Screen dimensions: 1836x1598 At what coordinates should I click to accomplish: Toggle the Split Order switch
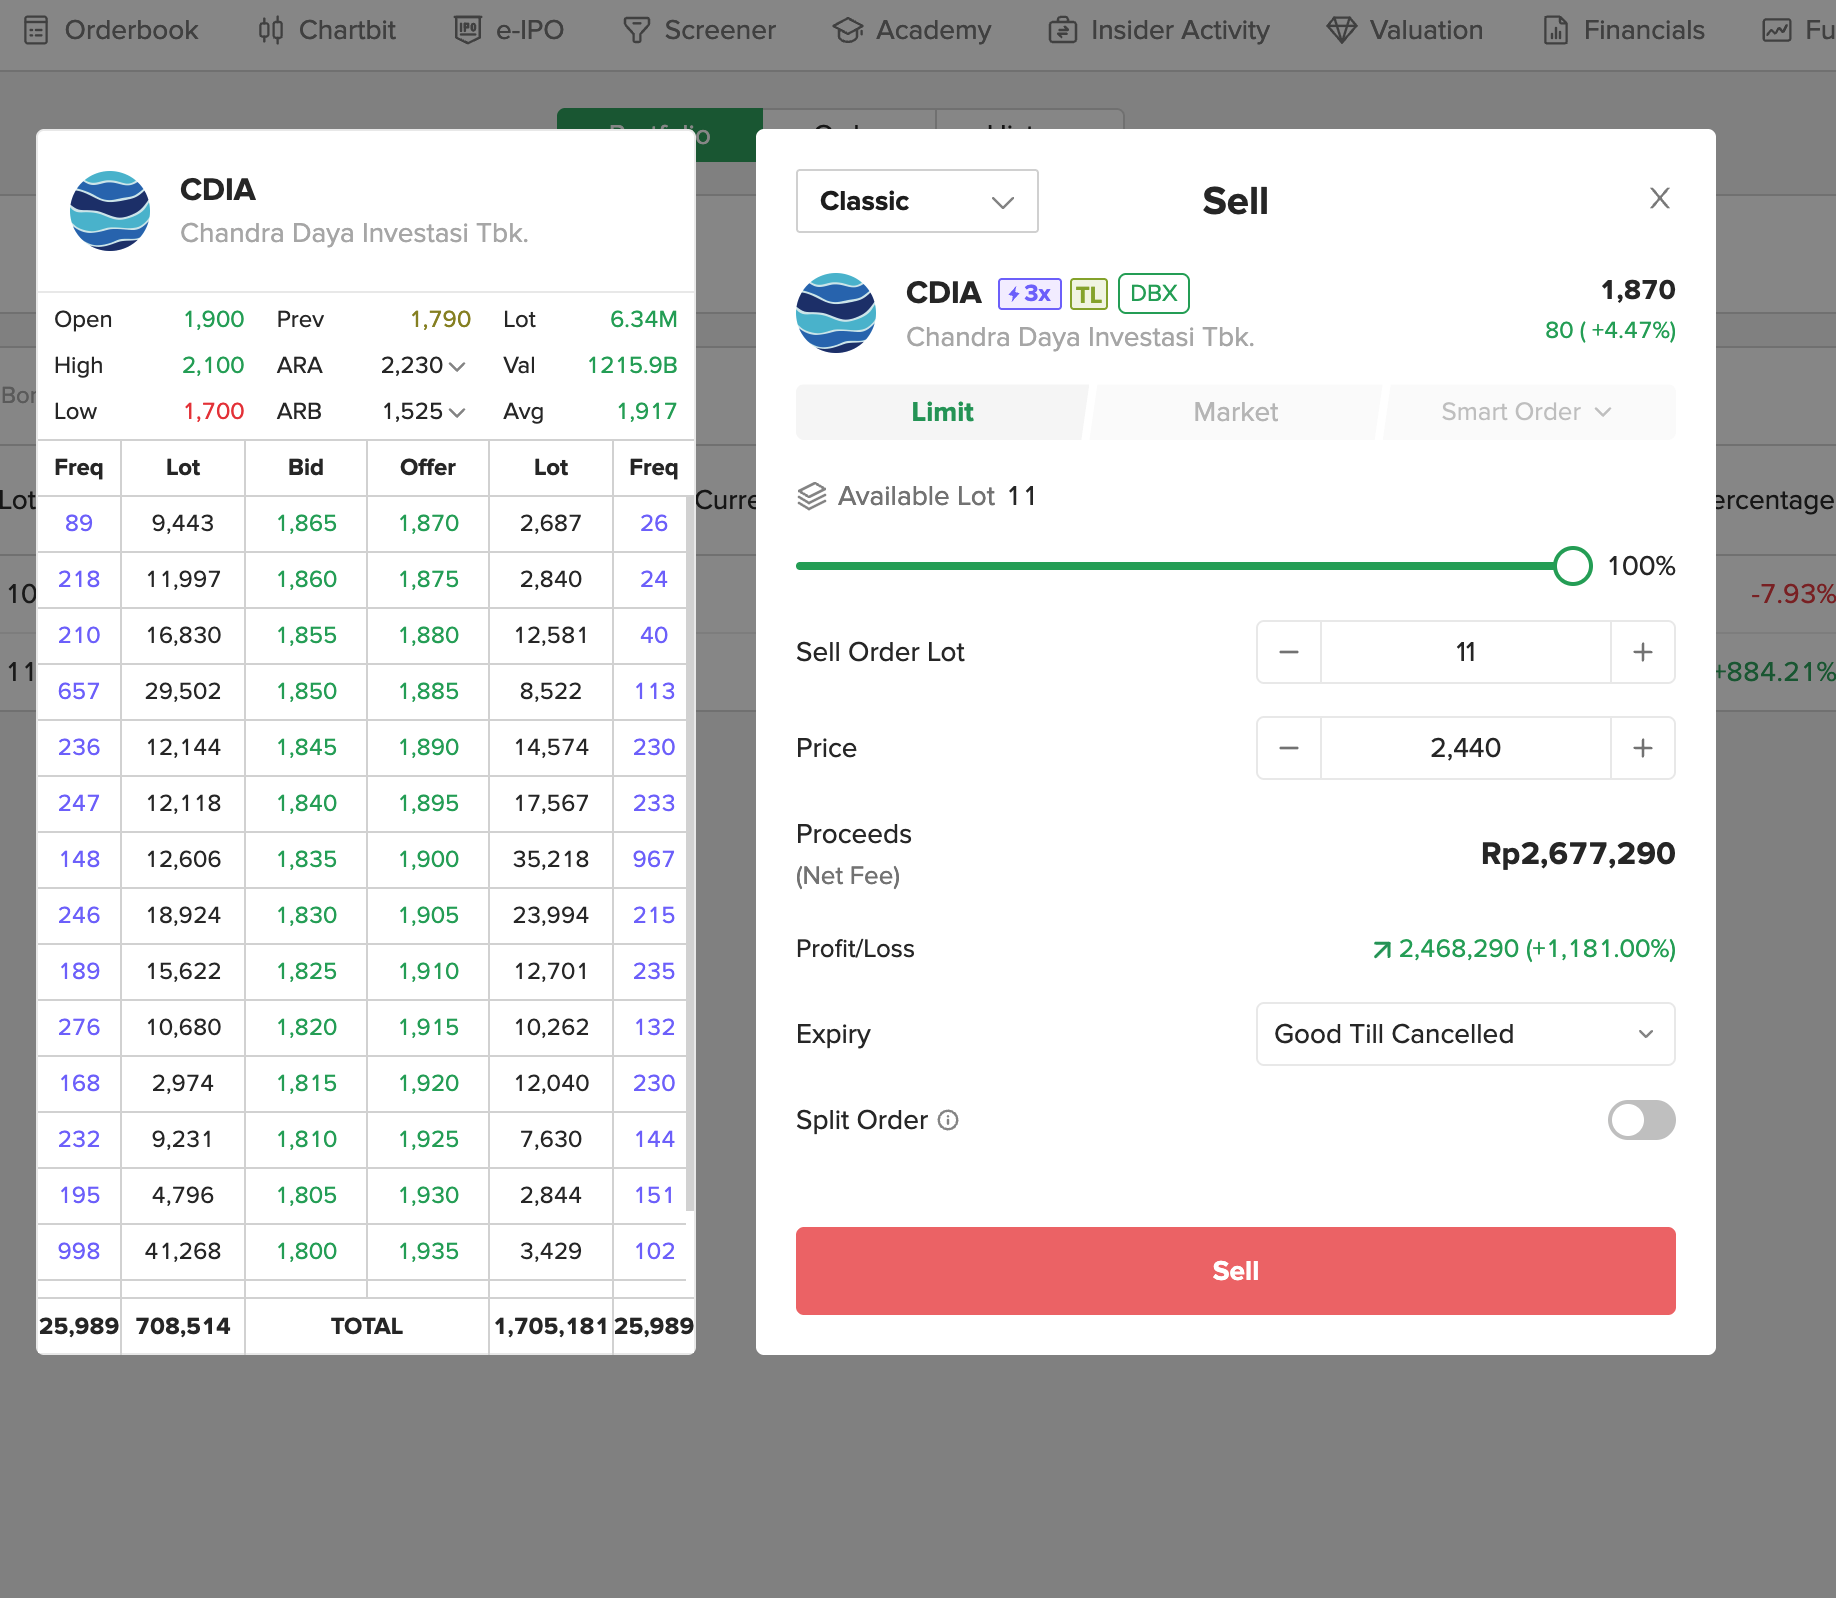pos(1642,1120)
